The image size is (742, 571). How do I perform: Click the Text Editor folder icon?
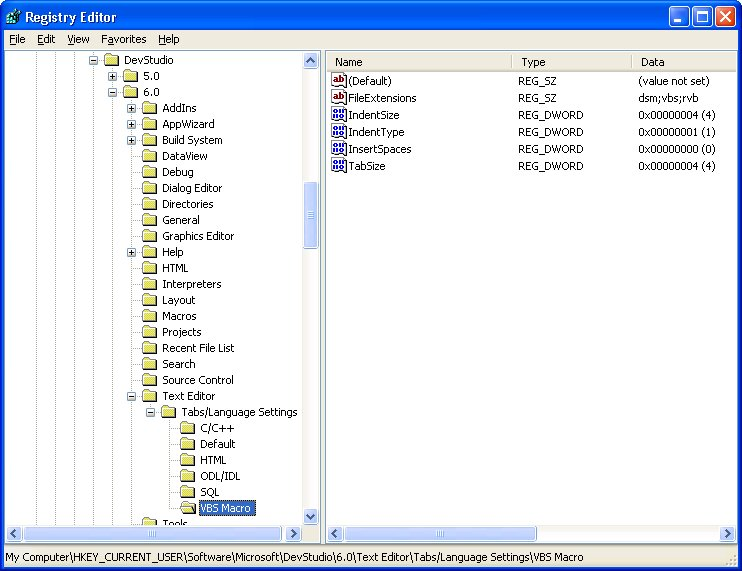click(x=150, y=396)
